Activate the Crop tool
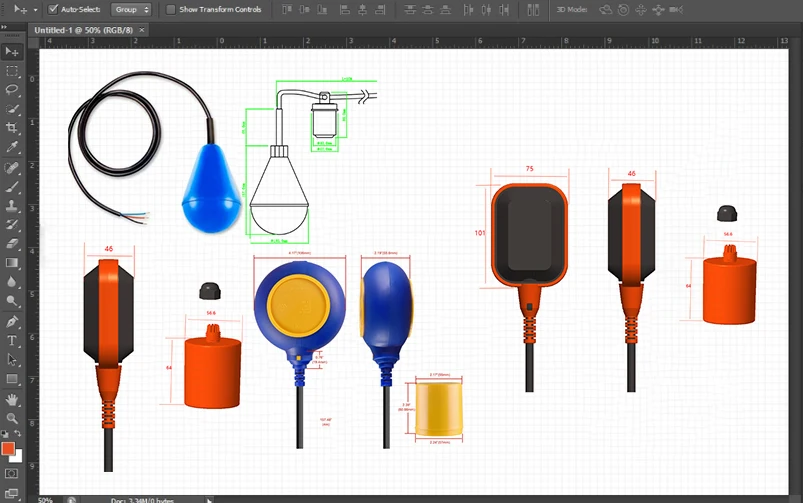803x503 pixels. tap(11, 128)
